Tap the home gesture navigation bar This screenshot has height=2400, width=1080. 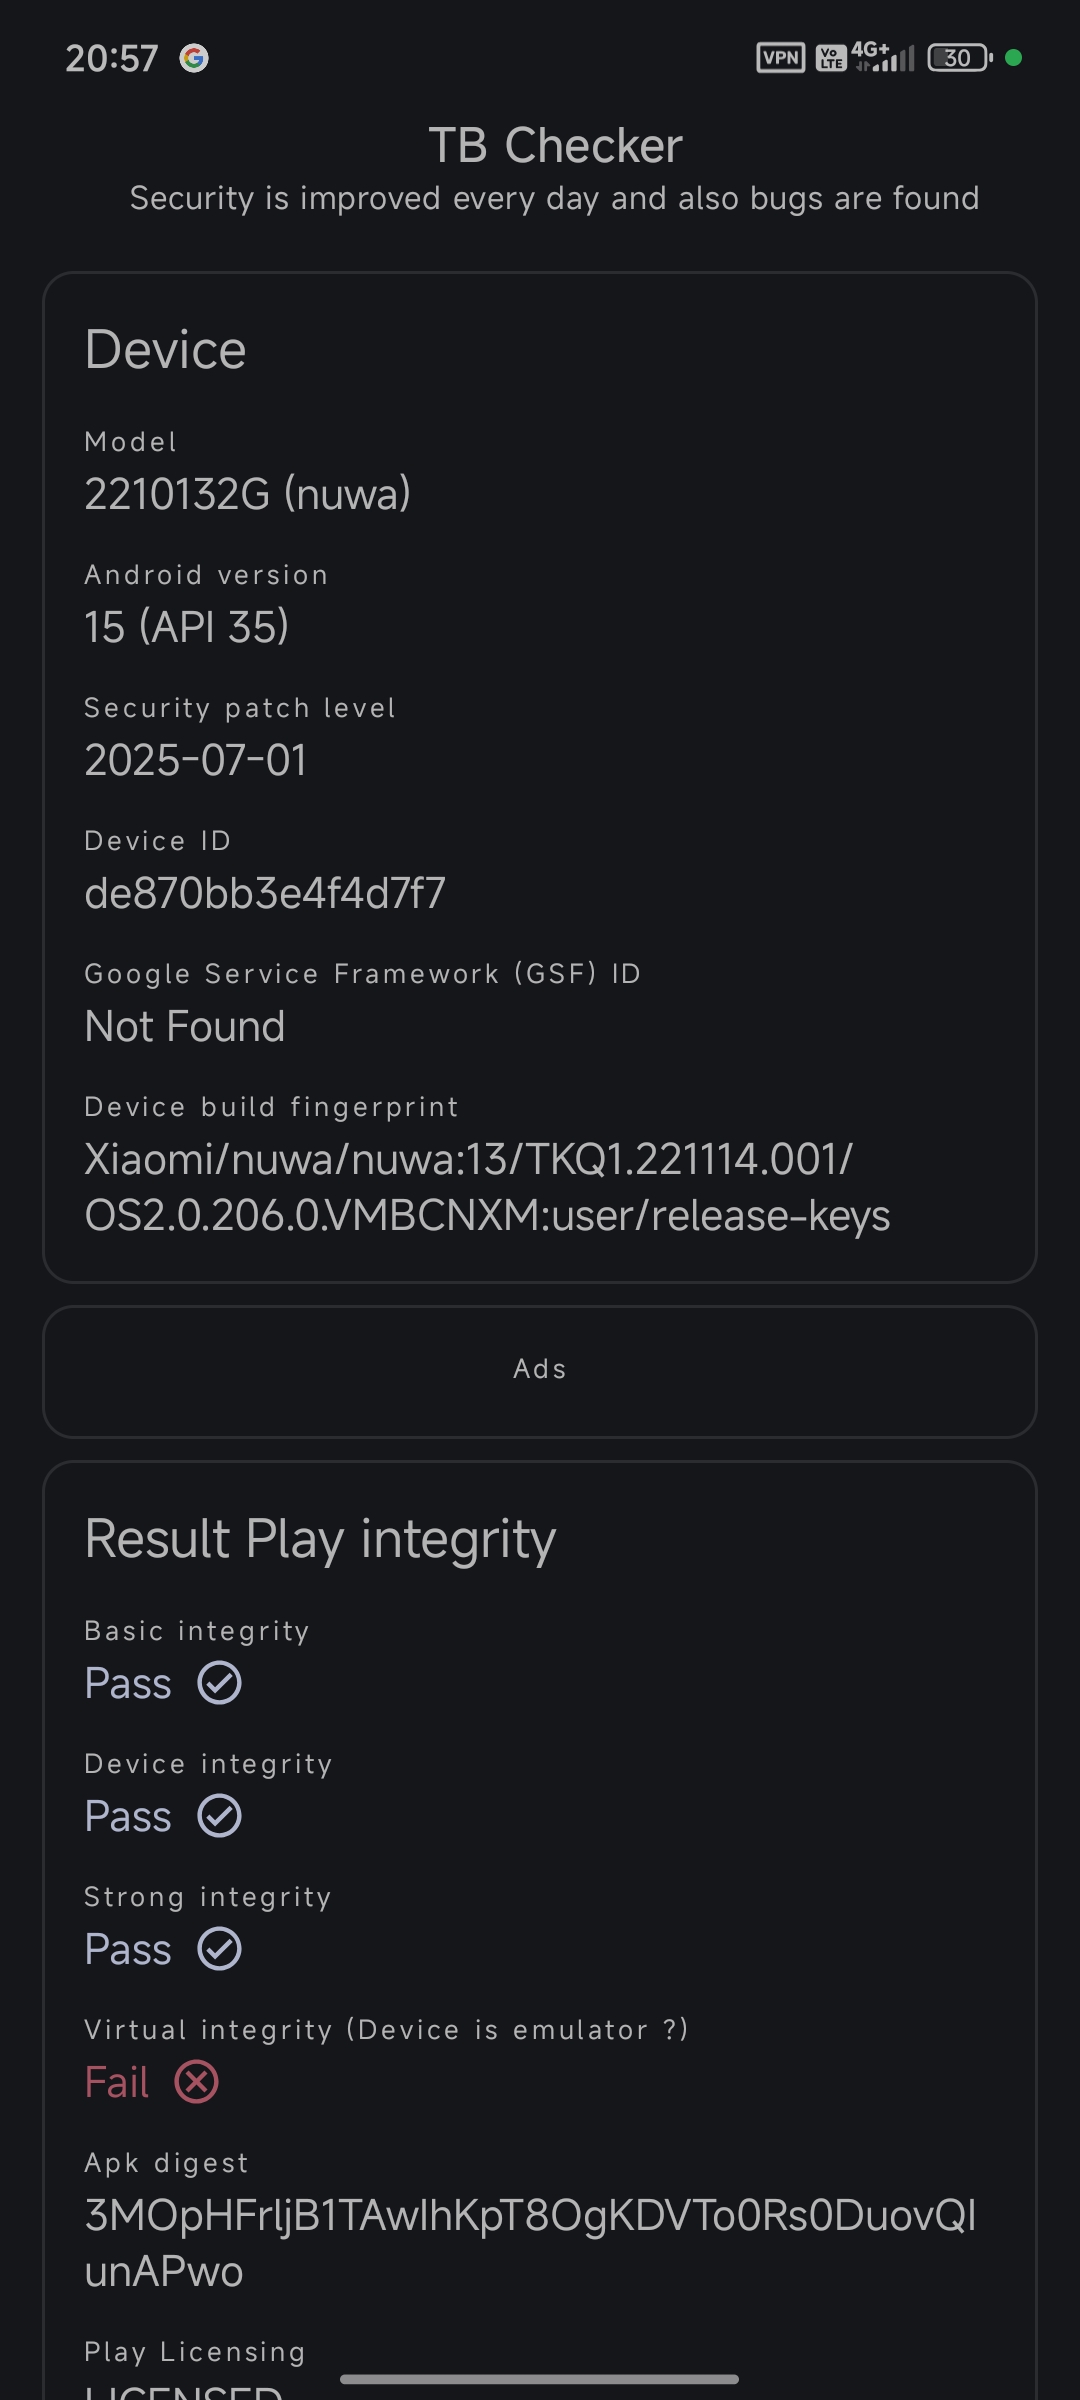coord(540,2379)
